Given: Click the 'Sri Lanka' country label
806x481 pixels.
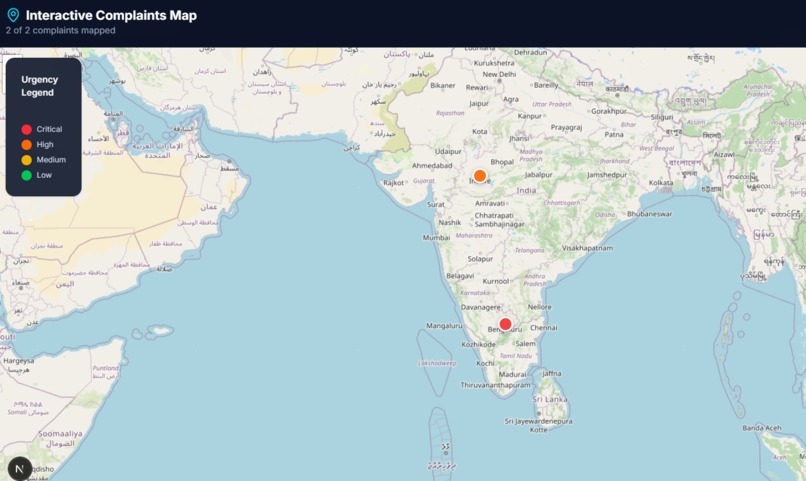Looking at the screenshot, I should pyautogui.click(x=549, y=399).
